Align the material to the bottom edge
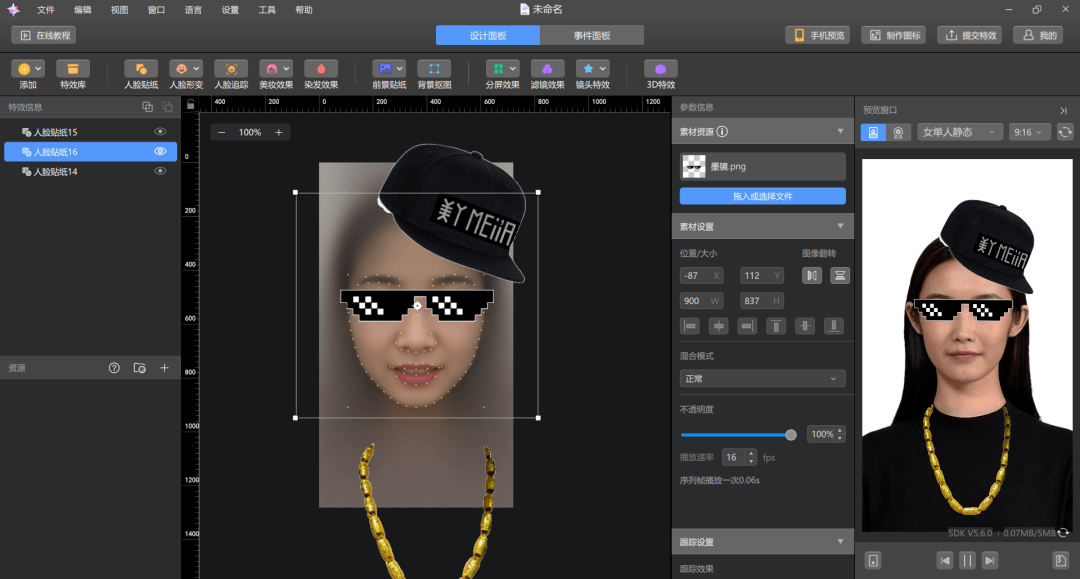The image size is (1080, 579). click(x=834, y=326)
